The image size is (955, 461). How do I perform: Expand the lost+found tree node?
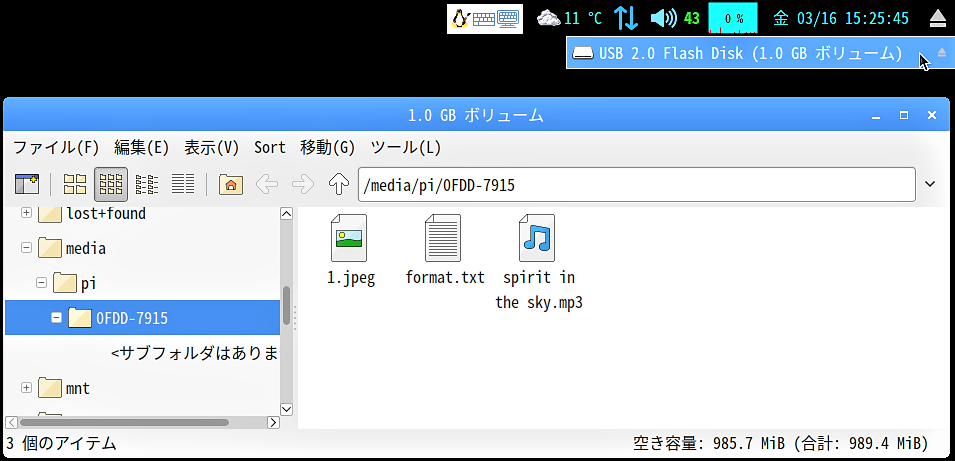coord(26,213)
